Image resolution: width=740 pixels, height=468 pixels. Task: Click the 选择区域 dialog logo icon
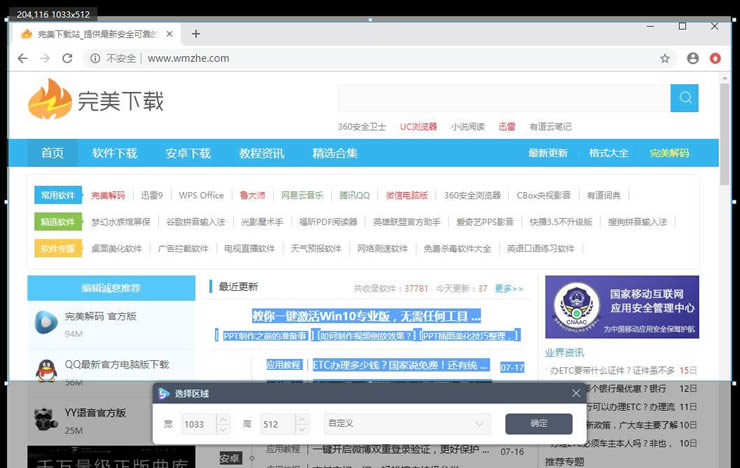[164, 393]
